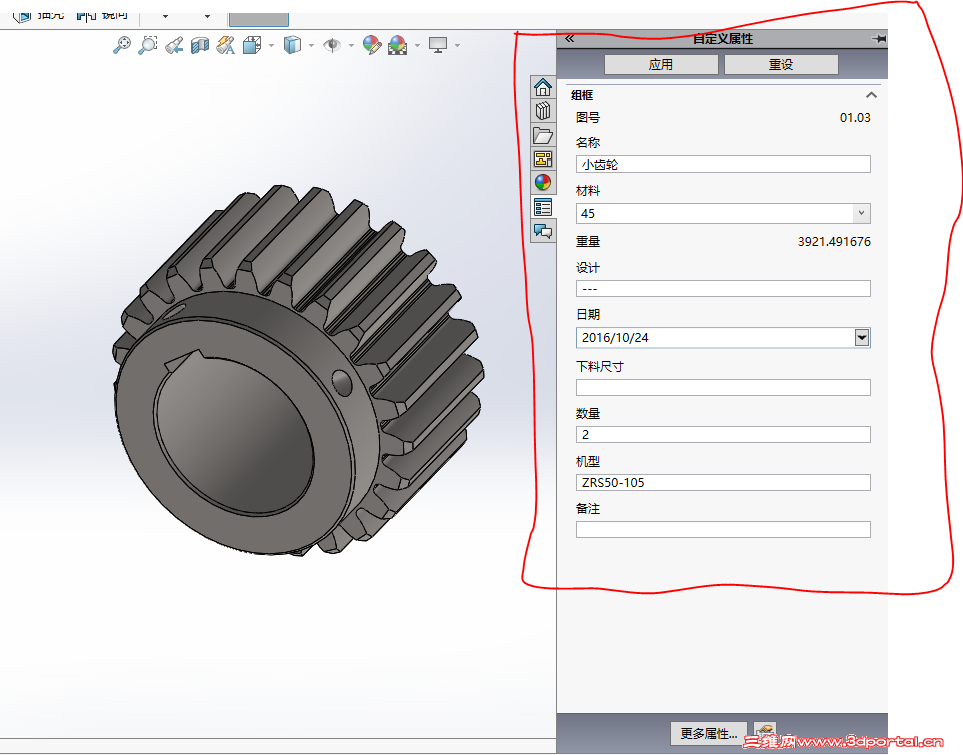Open the View Settings dropdown arrow
The image size is (963, 755).
click(457, 45)
